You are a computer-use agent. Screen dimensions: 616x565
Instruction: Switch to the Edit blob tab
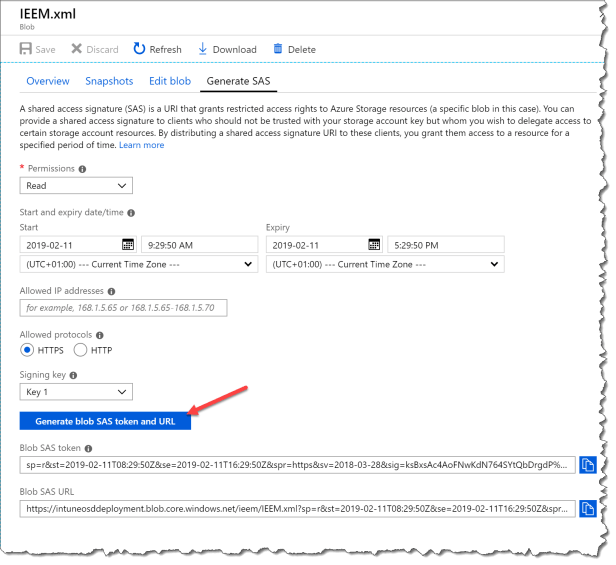click(170, 81)
